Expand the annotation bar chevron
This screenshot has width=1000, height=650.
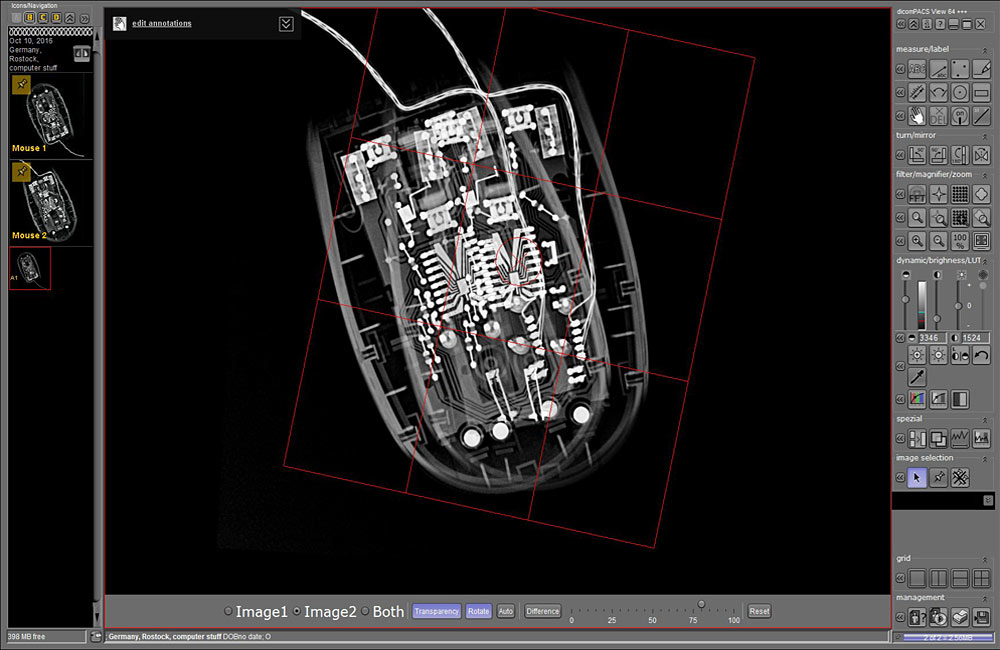(286, 23)
